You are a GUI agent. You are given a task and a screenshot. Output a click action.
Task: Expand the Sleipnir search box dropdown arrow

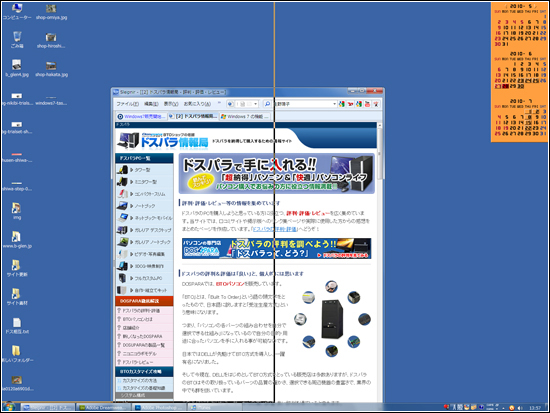(334, 104)
